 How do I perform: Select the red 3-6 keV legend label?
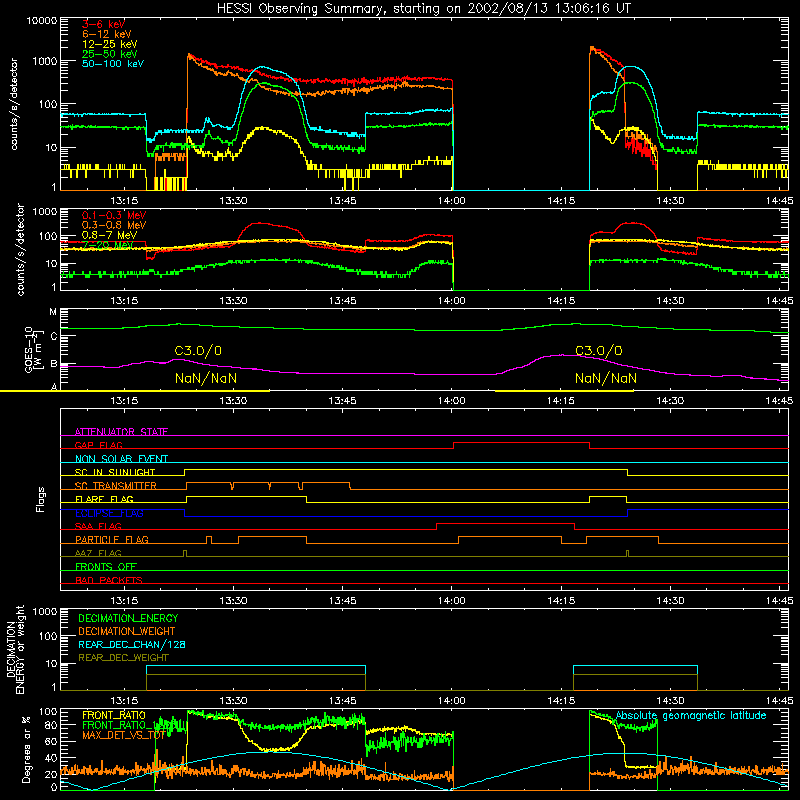click(x=104, y=24)
